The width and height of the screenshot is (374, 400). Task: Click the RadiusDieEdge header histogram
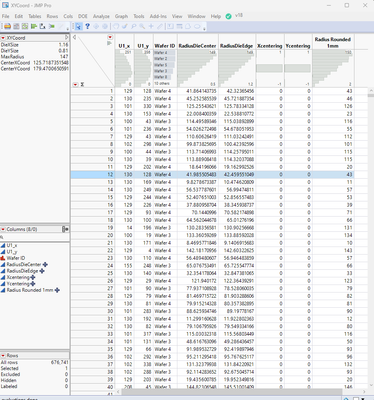click(236, 68)
